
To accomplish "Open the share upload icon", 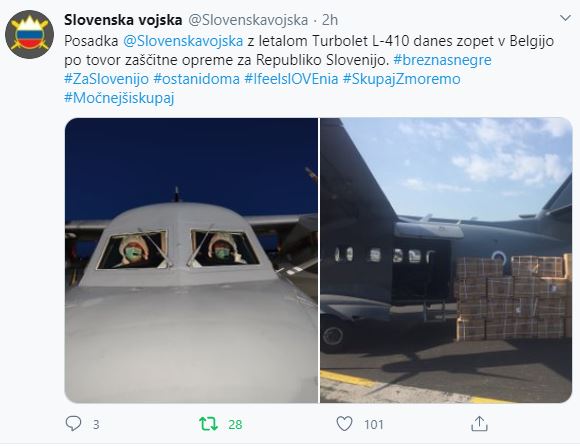I will 479,424.
